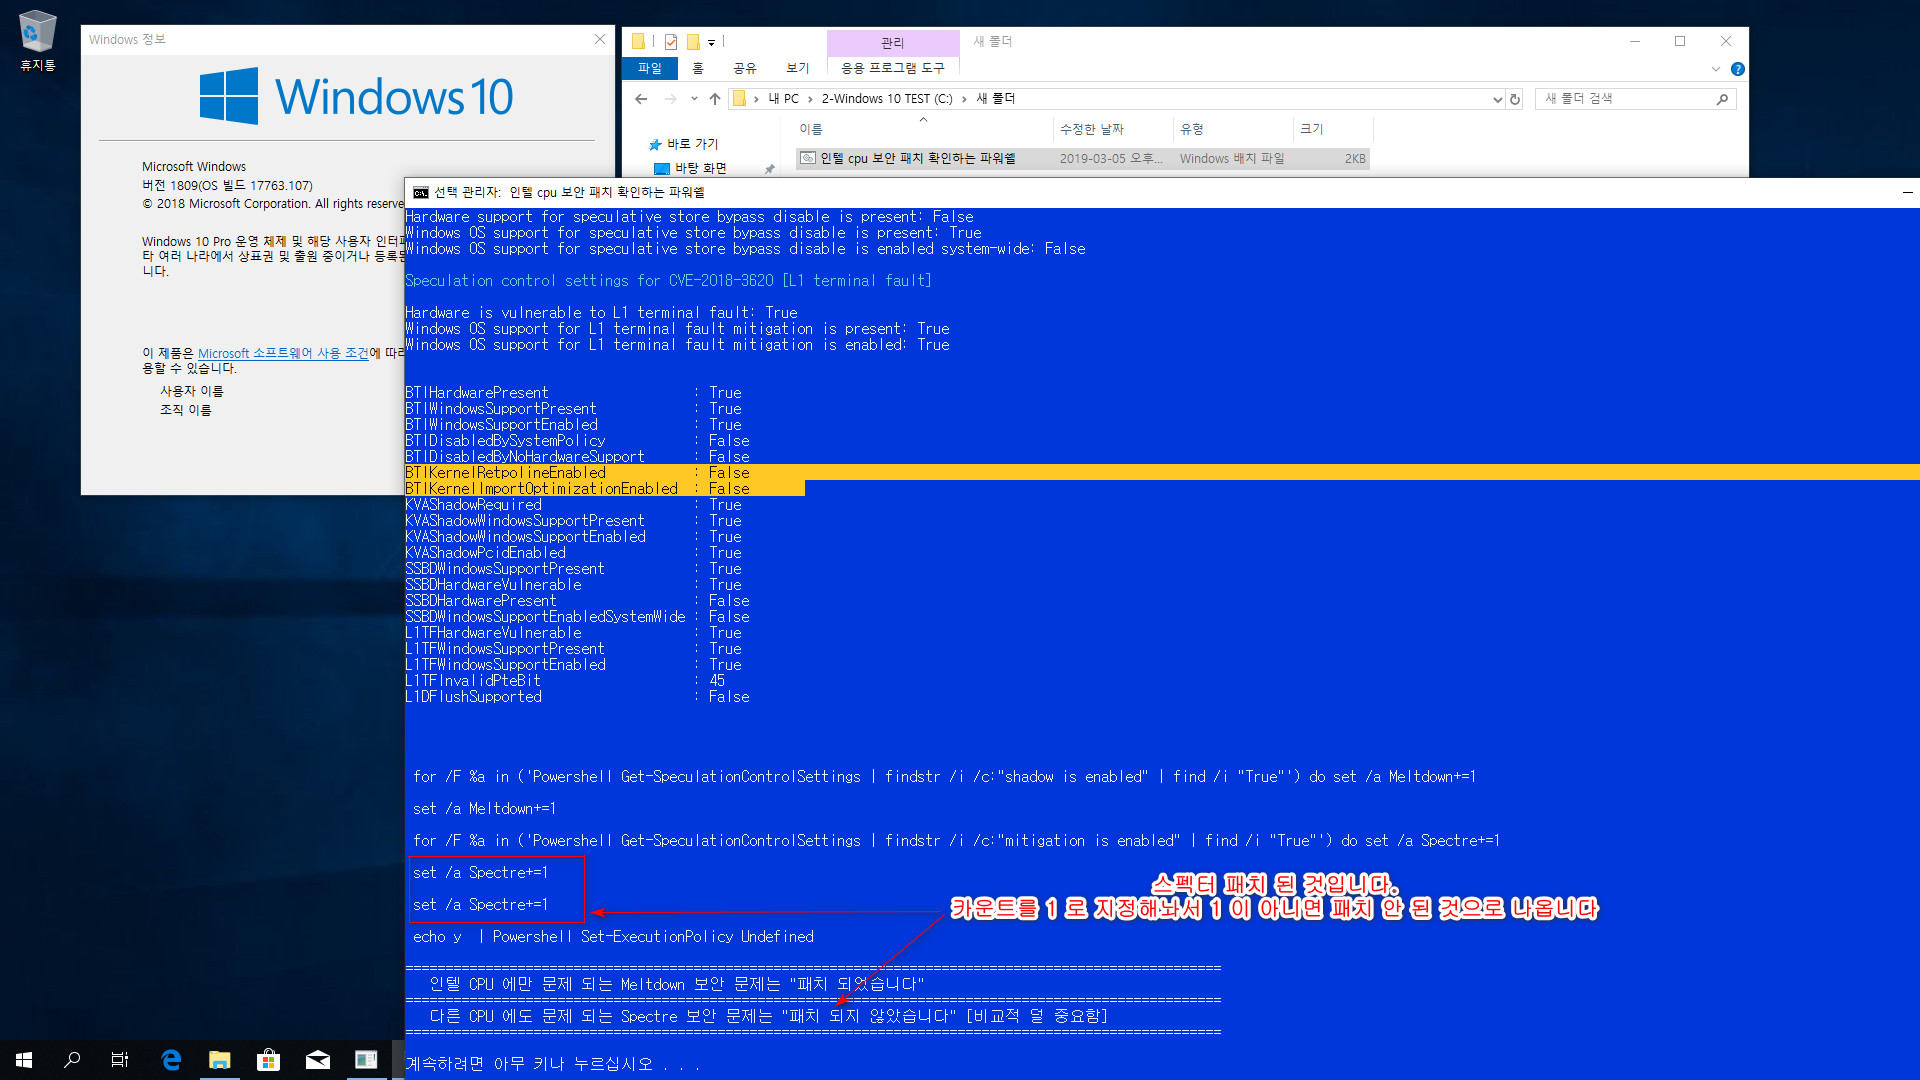Click Explorer quick access properties icon
This screenshot has width=1920, height=1080.
pyautogui.click(x=671, y=42)
